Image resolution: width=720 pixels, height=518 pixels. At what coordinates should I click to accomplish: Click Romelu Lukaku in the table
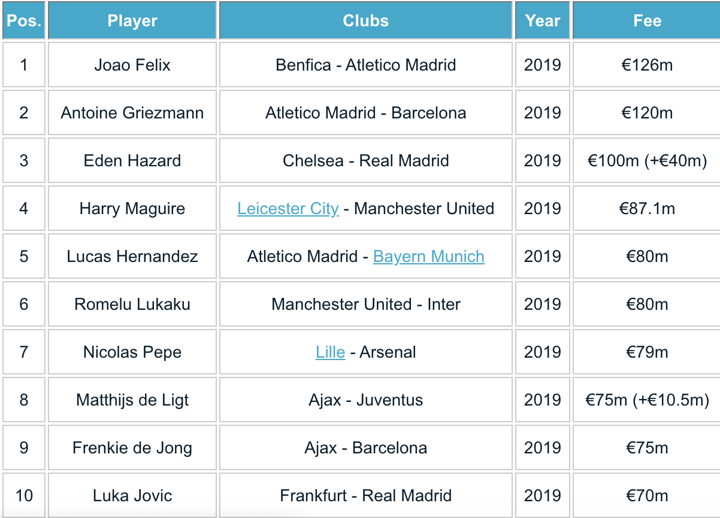132,304
